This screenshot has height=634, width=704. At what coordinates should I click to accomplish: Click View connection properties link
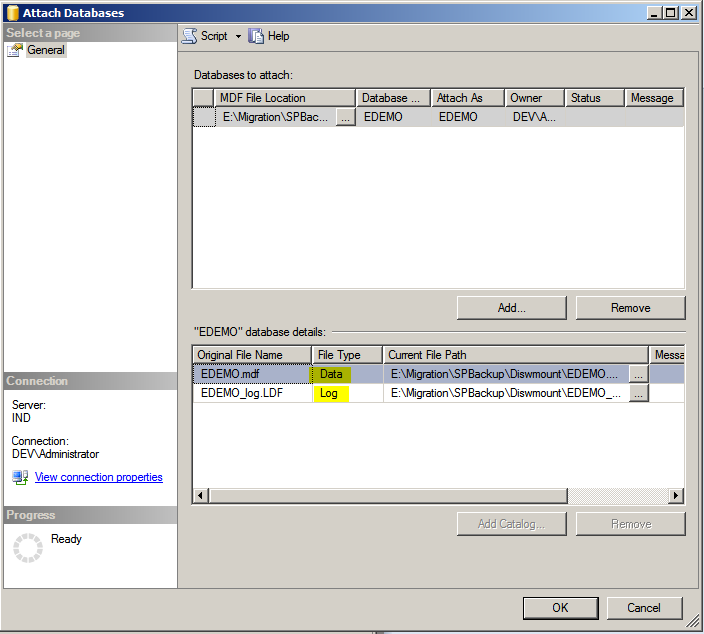coord(99,477)
